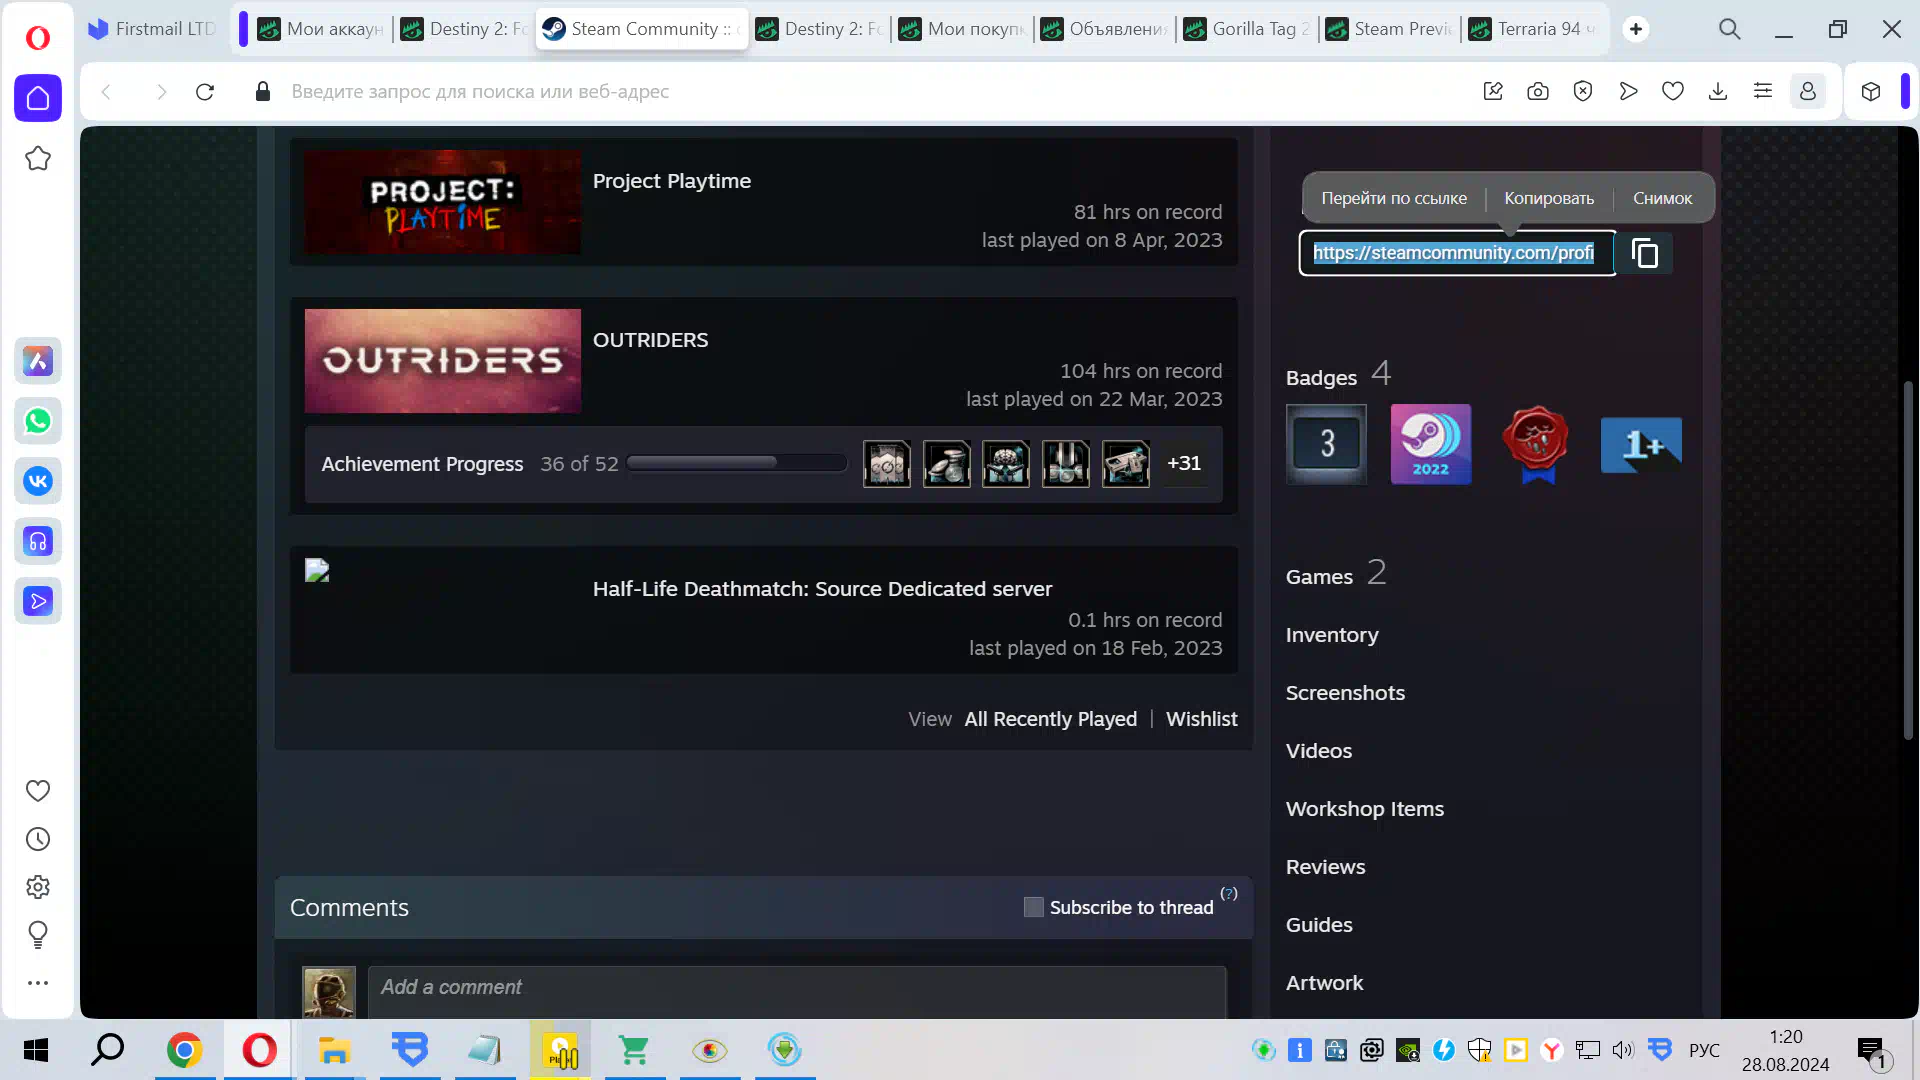Open the Project Playtime game thumbnail
This screenshot has height=1080, width=1920.
(442, 202)
